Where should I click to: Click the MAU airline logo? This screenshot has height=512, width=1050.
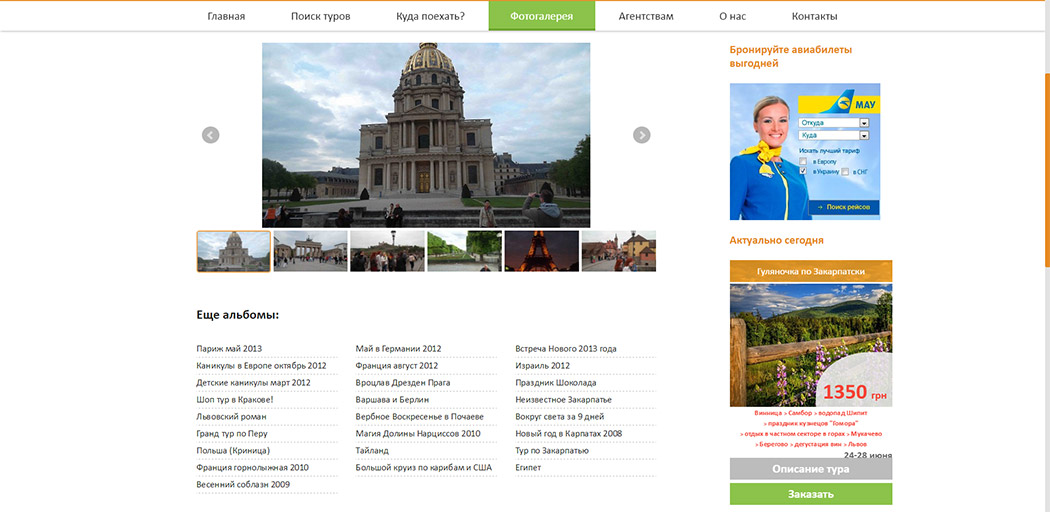click(846, 102)
